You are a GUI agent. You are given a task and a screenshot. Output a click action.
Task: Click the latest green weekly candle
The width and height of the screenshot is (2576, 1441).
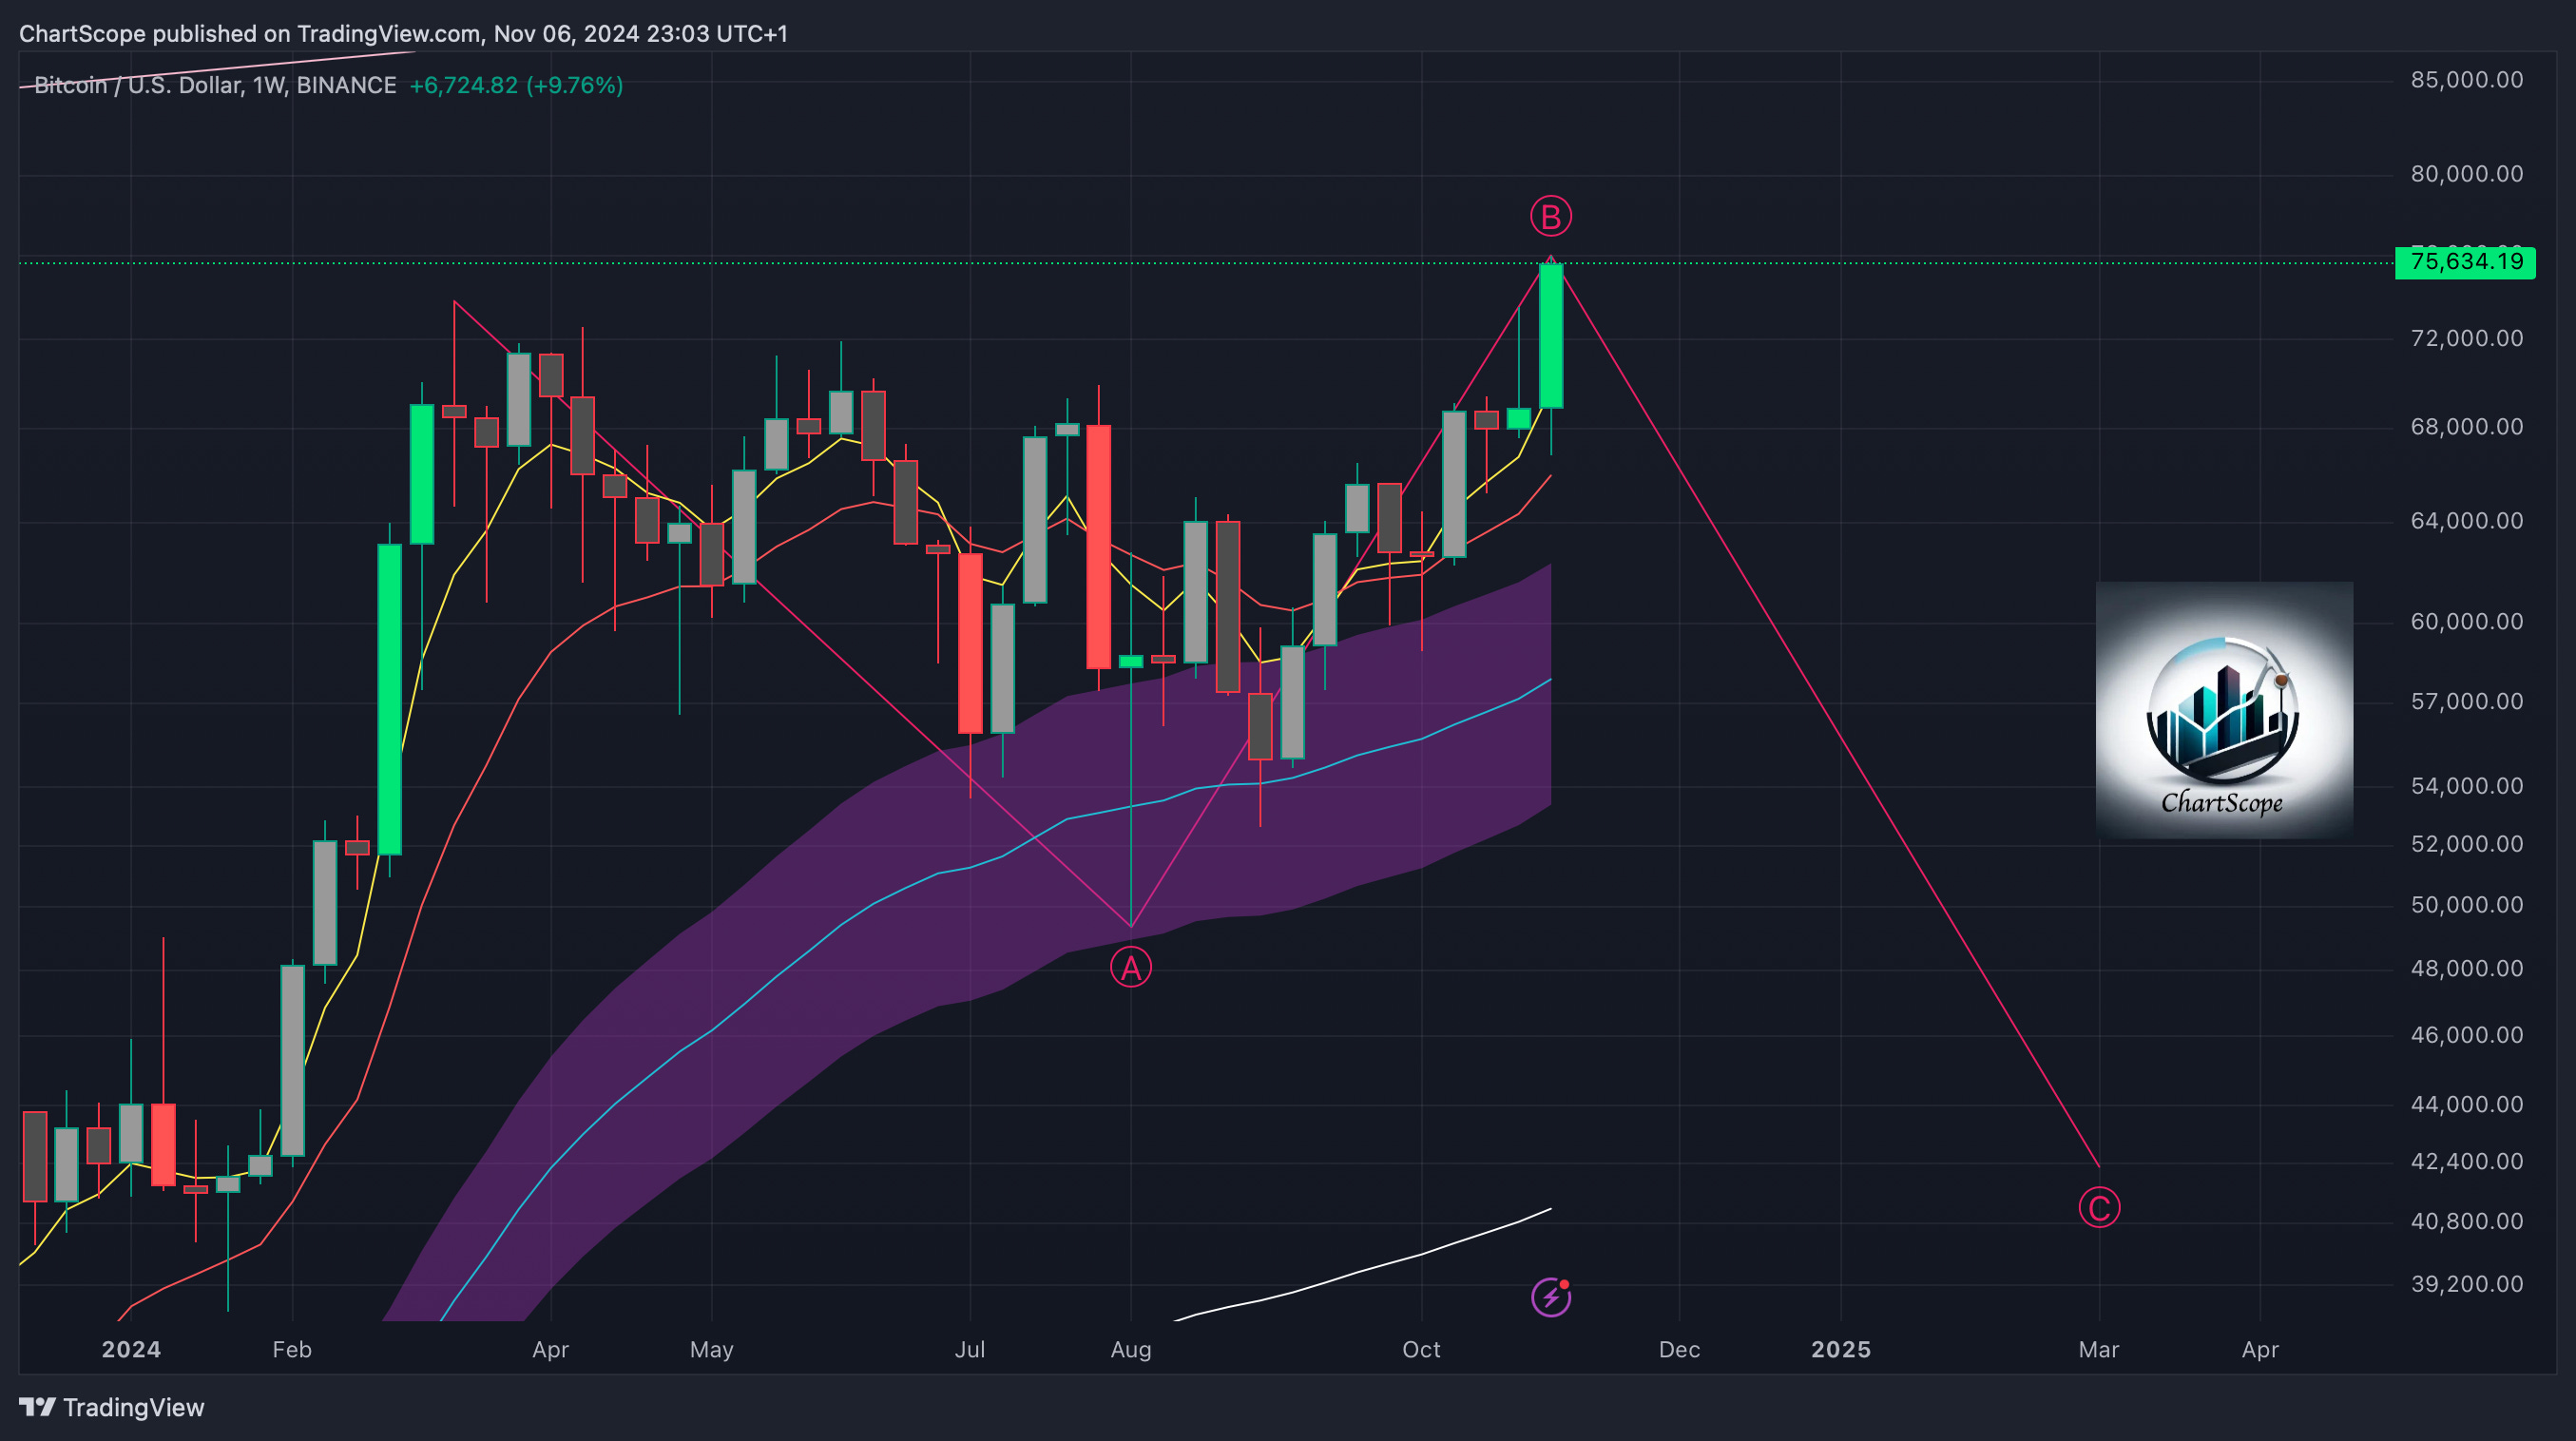point(1550,335)
